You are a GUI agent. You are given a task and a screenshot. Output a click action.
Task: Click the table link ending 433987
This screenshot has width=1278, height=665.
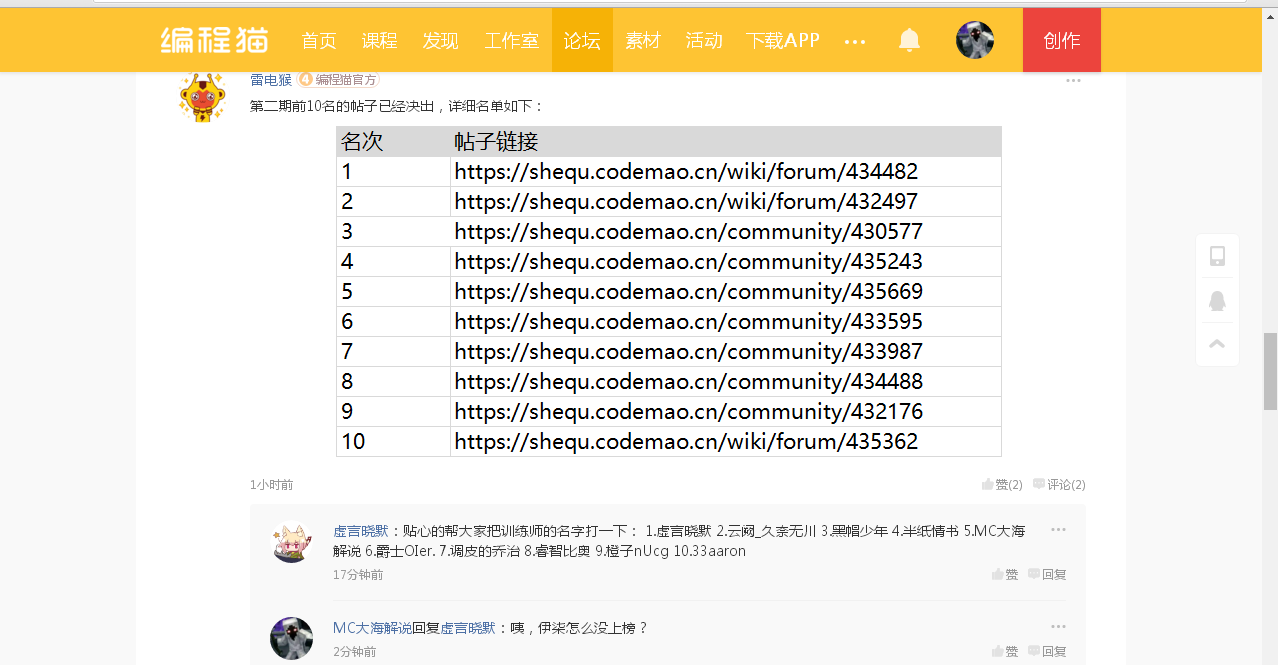click(688, 352)
